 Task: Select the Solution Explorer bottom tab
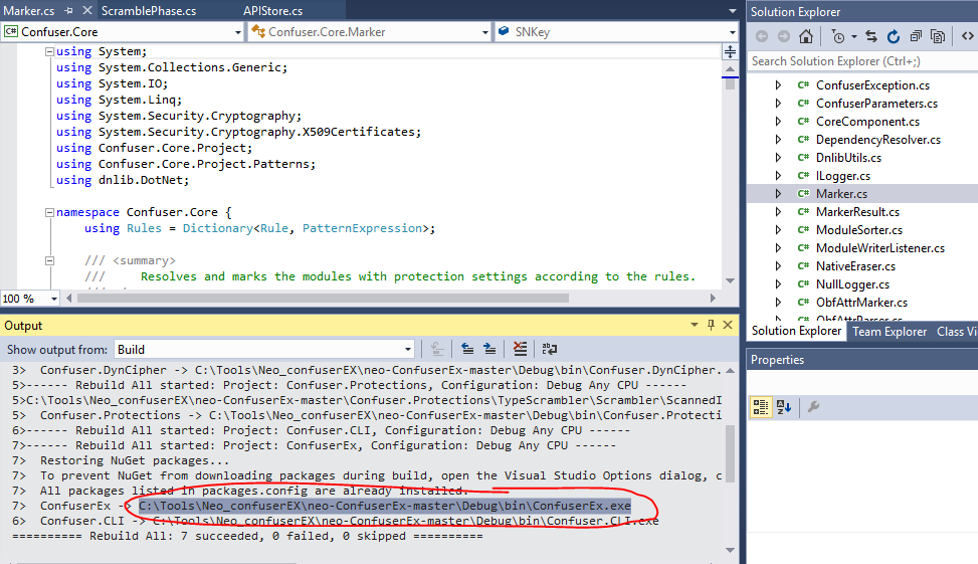796,331
